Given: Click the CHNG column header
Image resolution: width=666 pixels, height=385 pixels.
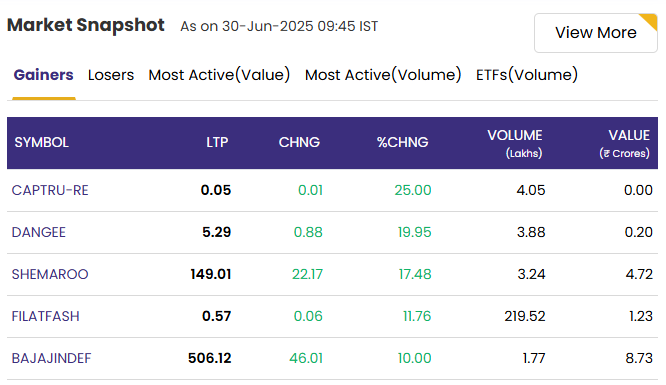Looking at the screenshot, I should click(x=299, y=142).
